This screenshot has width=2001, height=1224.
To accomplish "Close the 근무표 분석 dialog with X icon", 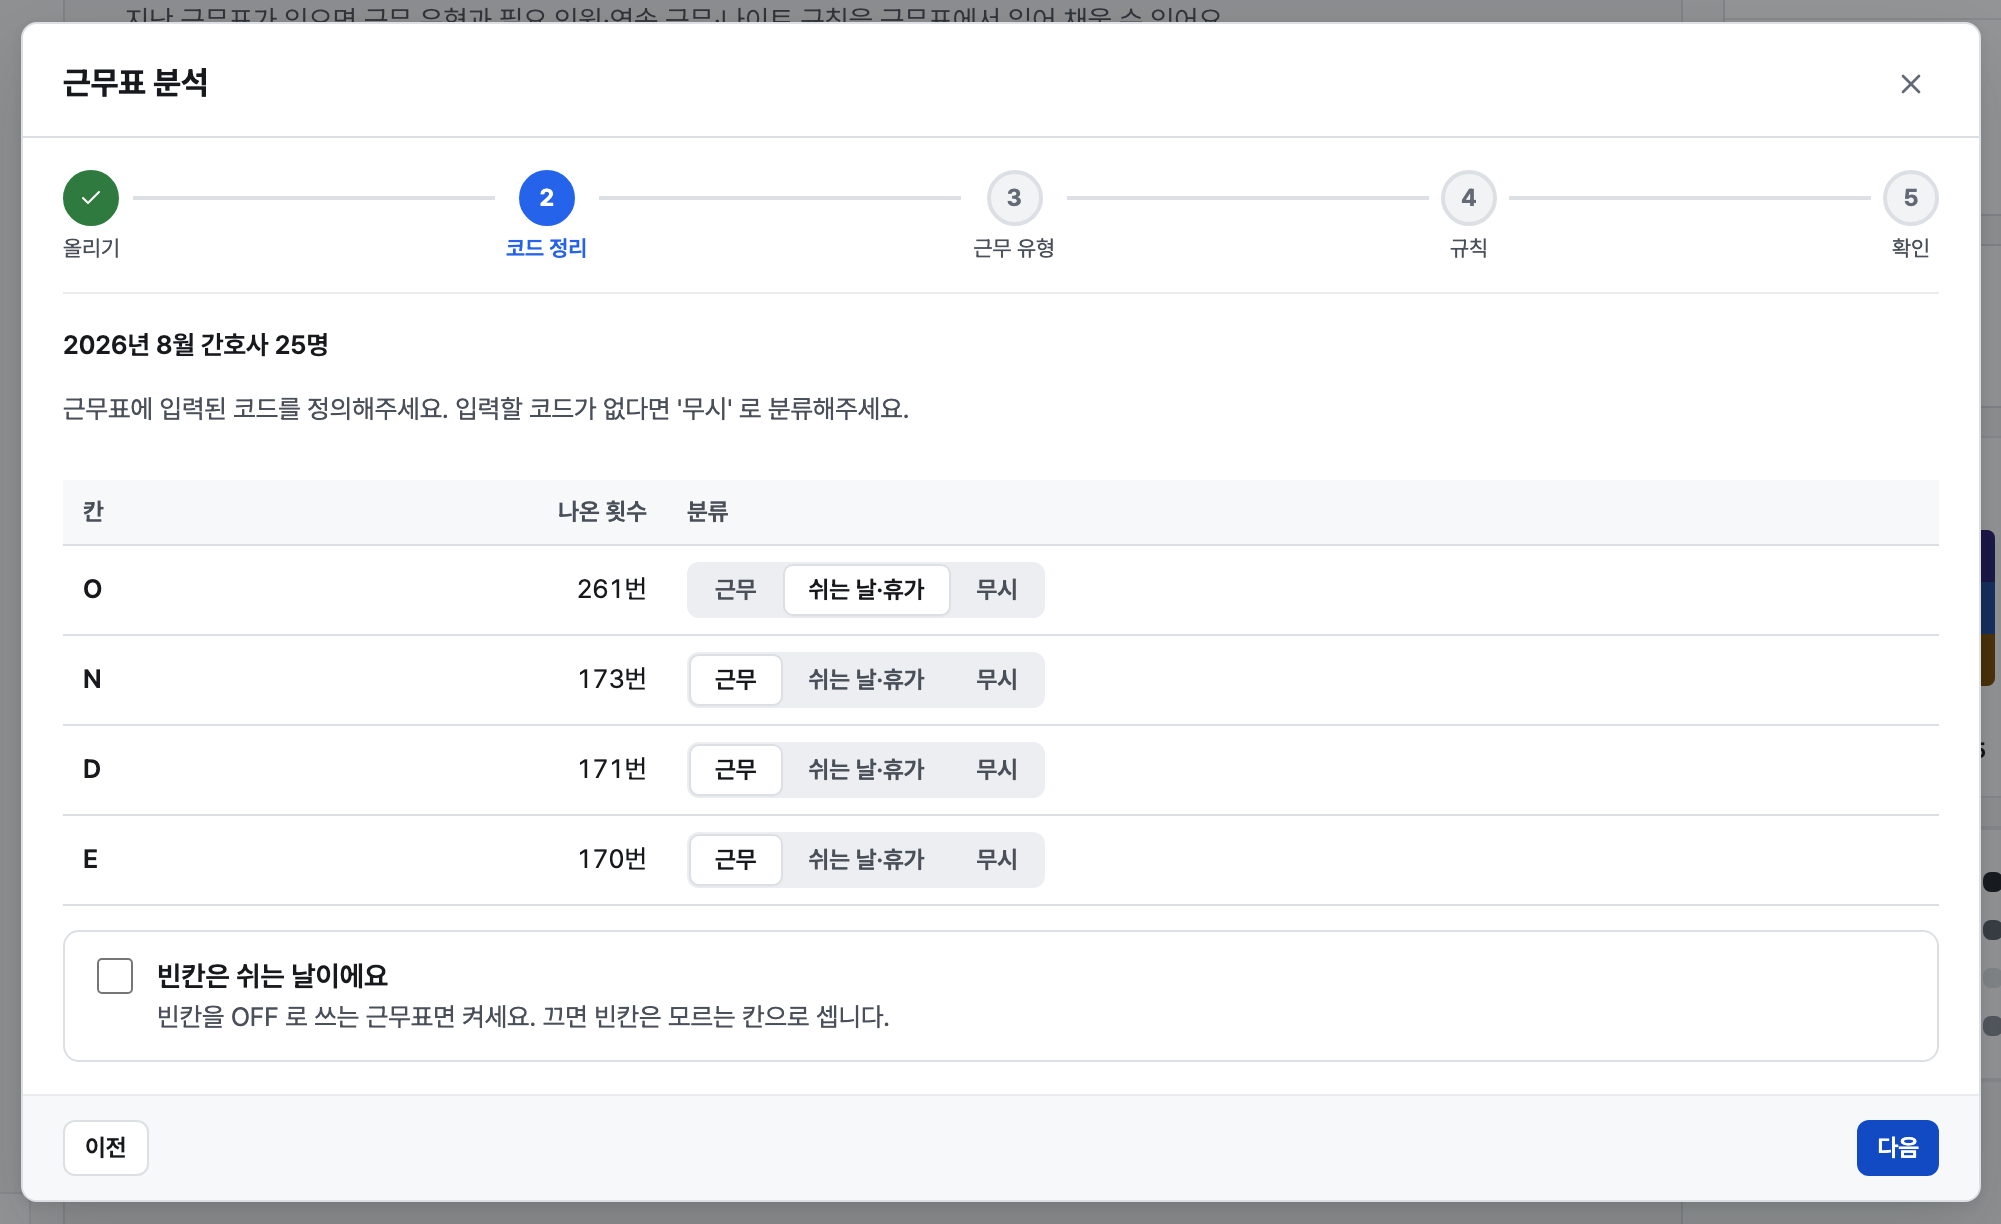I will pos(1910,84).
